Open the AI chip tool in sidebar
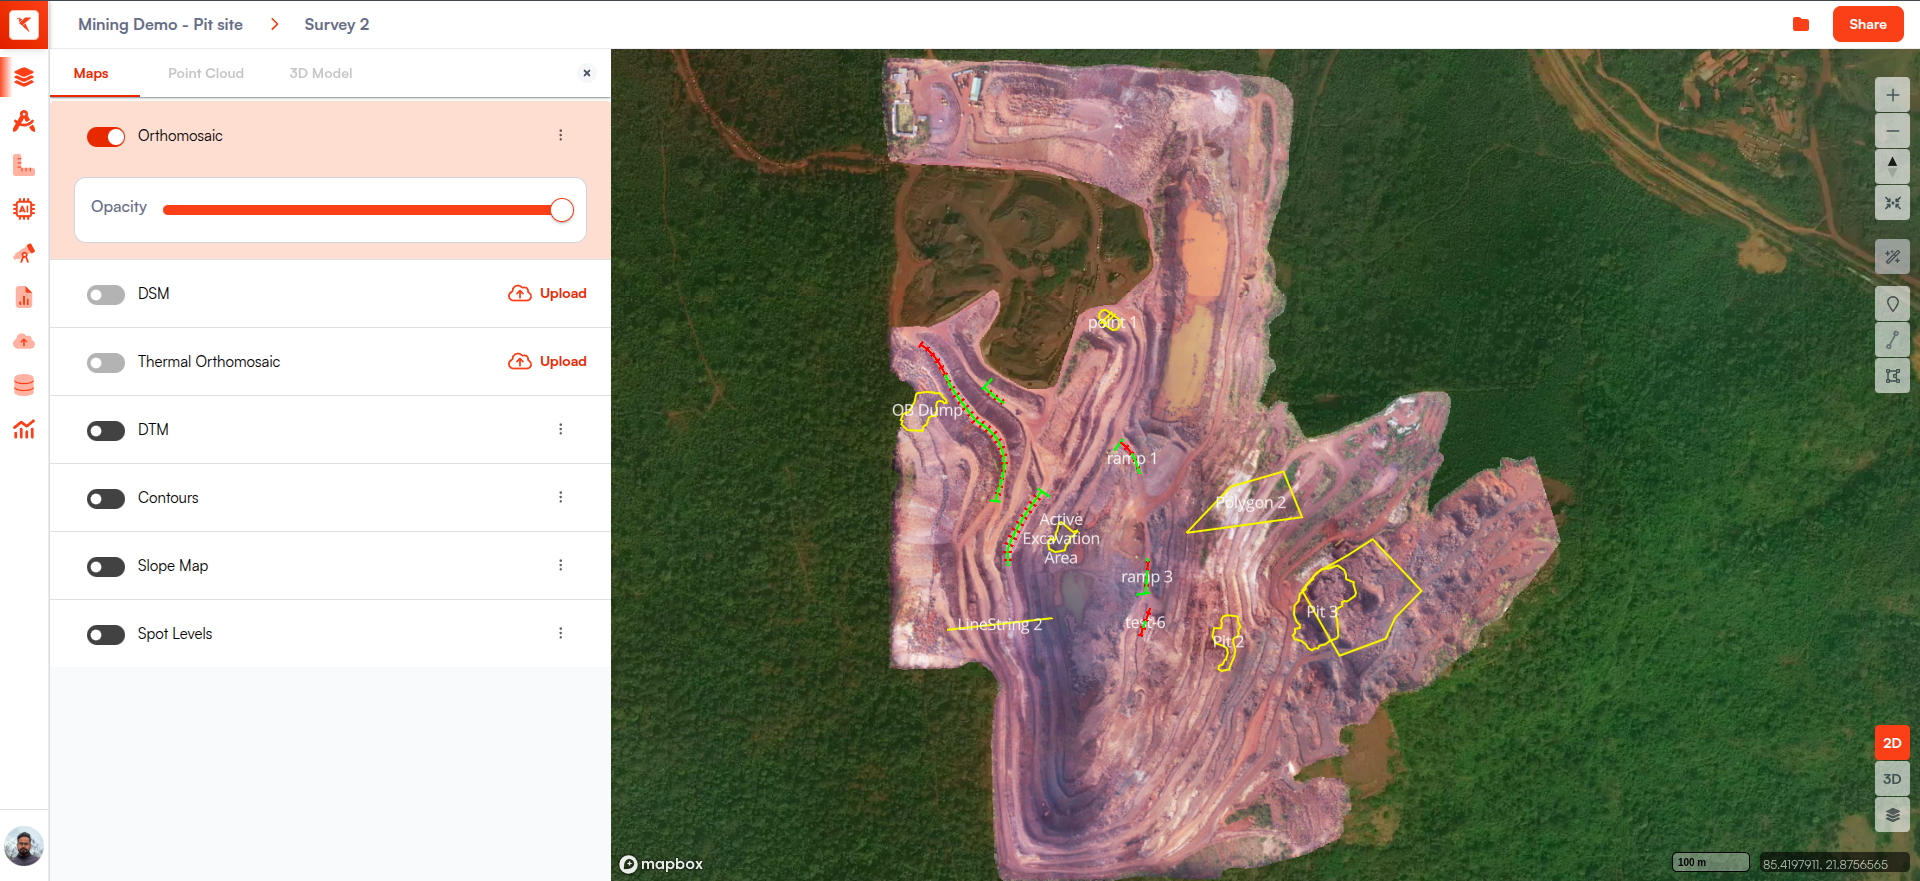The width and height of the screenshot is (1920, 881). [x=24, y=209]
